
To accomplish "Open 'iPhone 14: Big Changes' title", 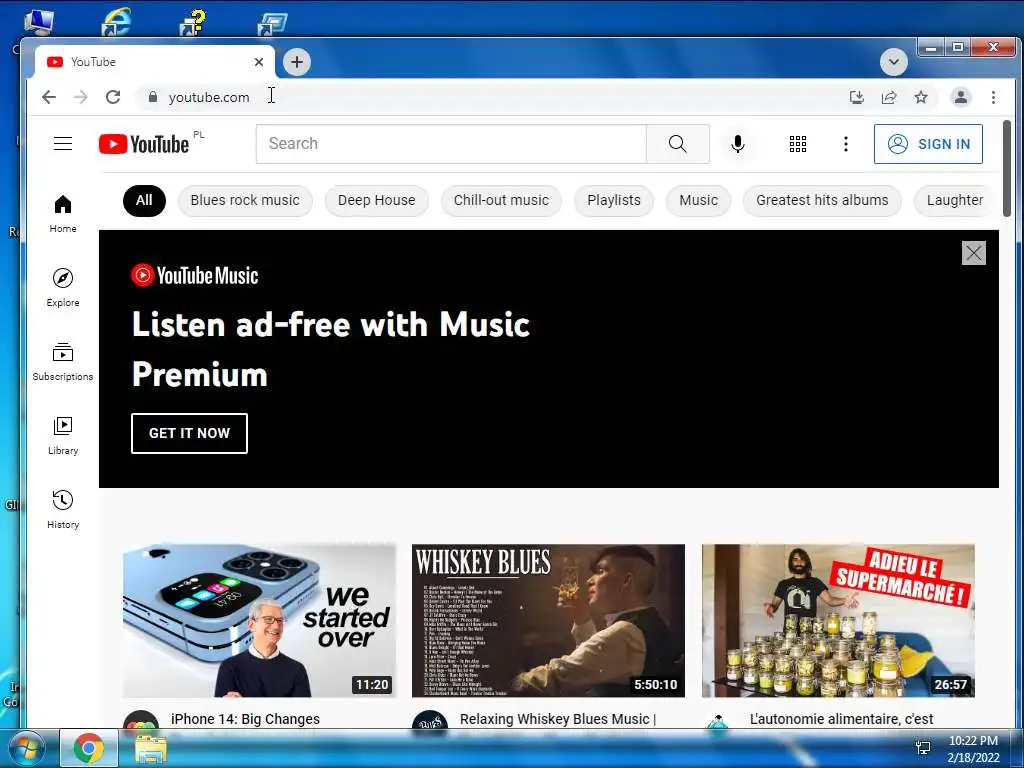I will (245, 719).
